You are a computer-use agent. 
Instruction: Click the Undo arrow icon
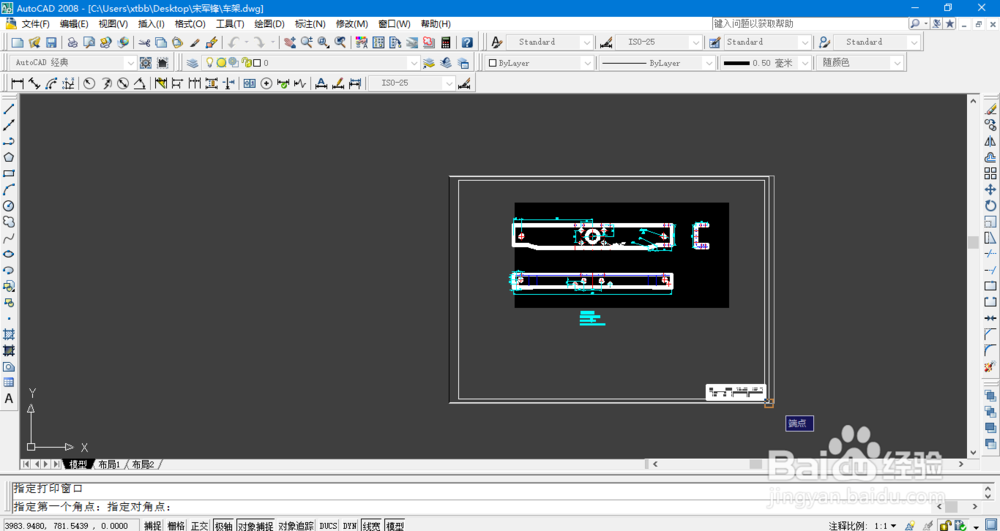pos(233,42)
